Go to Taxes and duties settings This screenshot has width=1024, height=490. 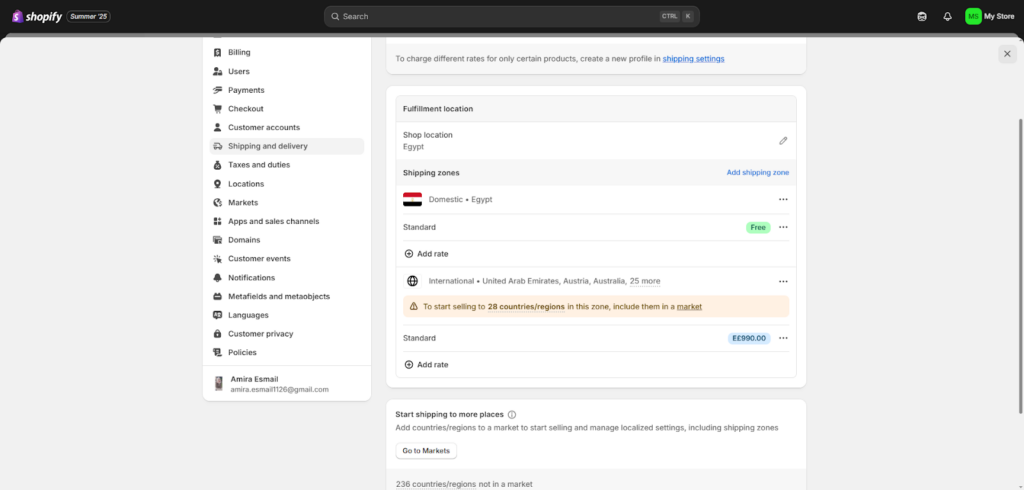[x=258, y=165]
